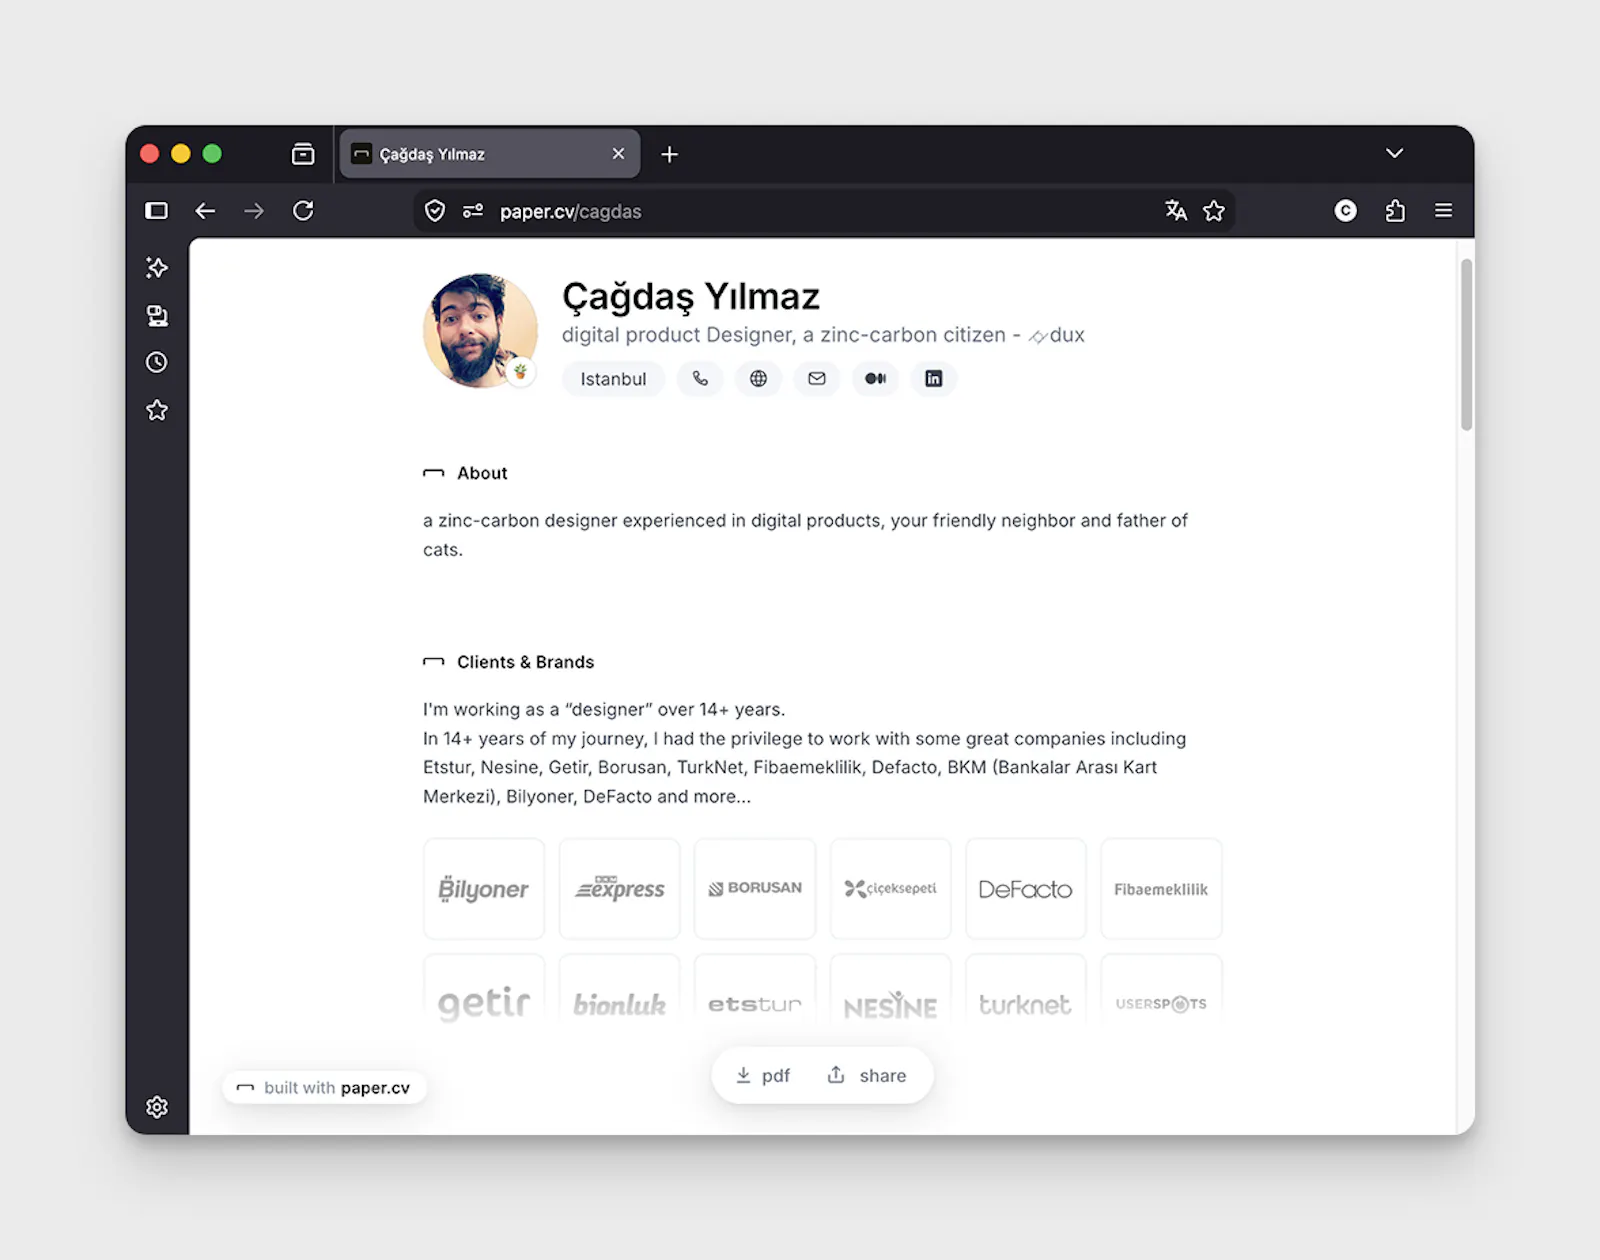Toggle the sidebar panel button
The height and width of the screenshot is (1260, 1600).
[157, 210]
